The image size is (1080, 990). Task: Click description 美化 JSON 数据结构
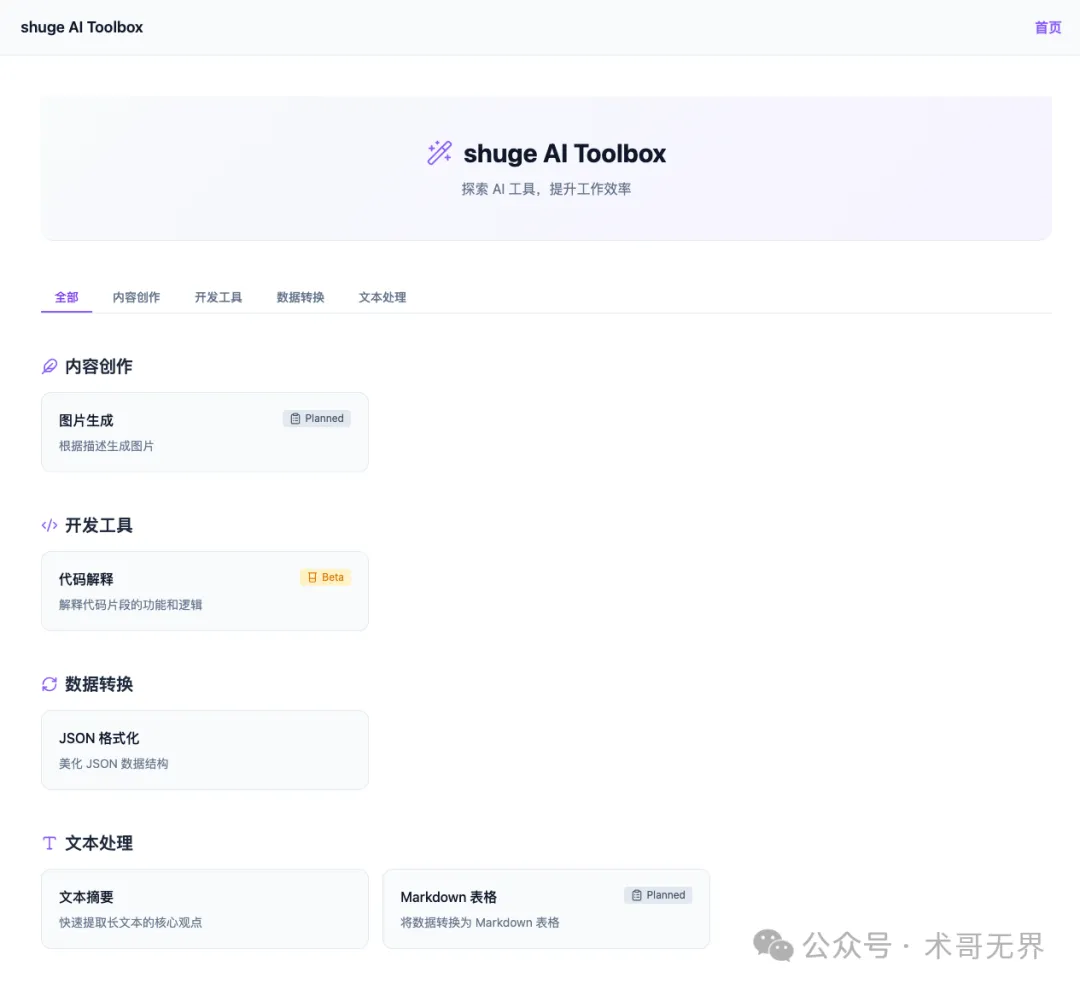pyautogui.click(x=114, y=763)
